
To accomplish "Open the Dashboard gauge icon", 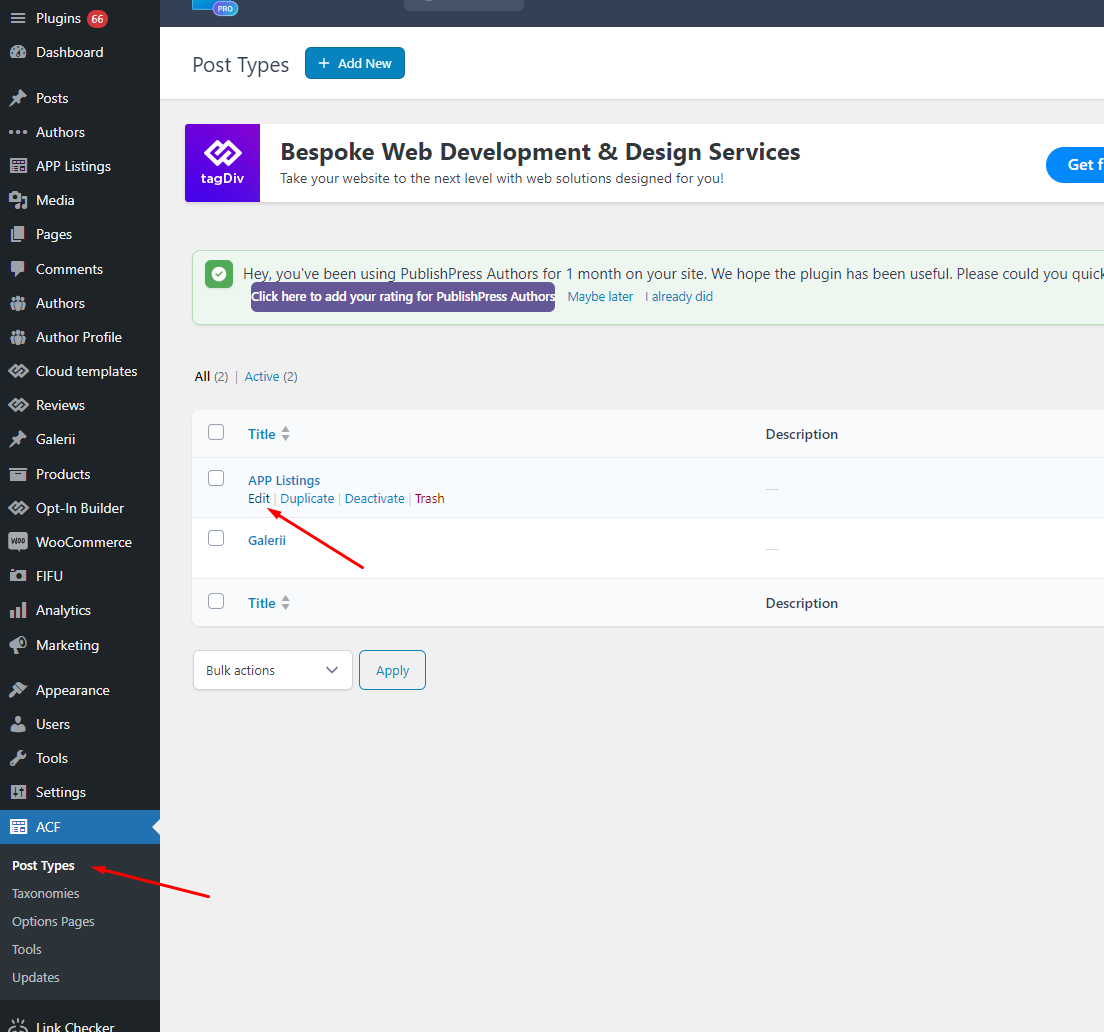I will (18, 52).
